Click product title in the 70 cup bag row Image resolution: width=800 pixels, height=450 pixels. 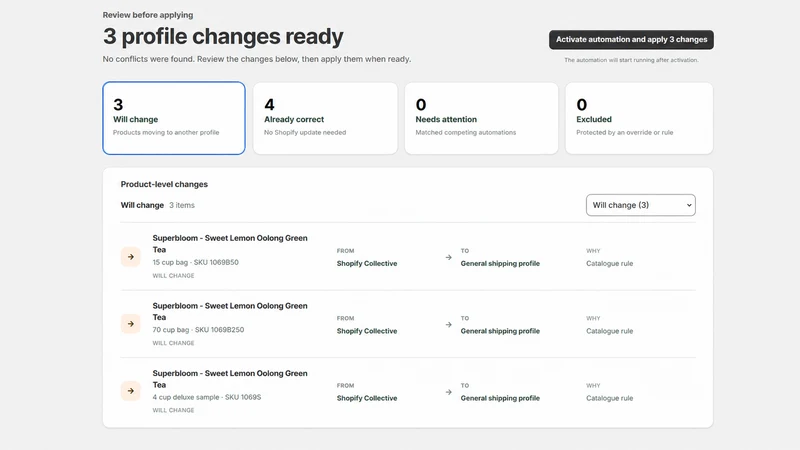coord(230,311)
